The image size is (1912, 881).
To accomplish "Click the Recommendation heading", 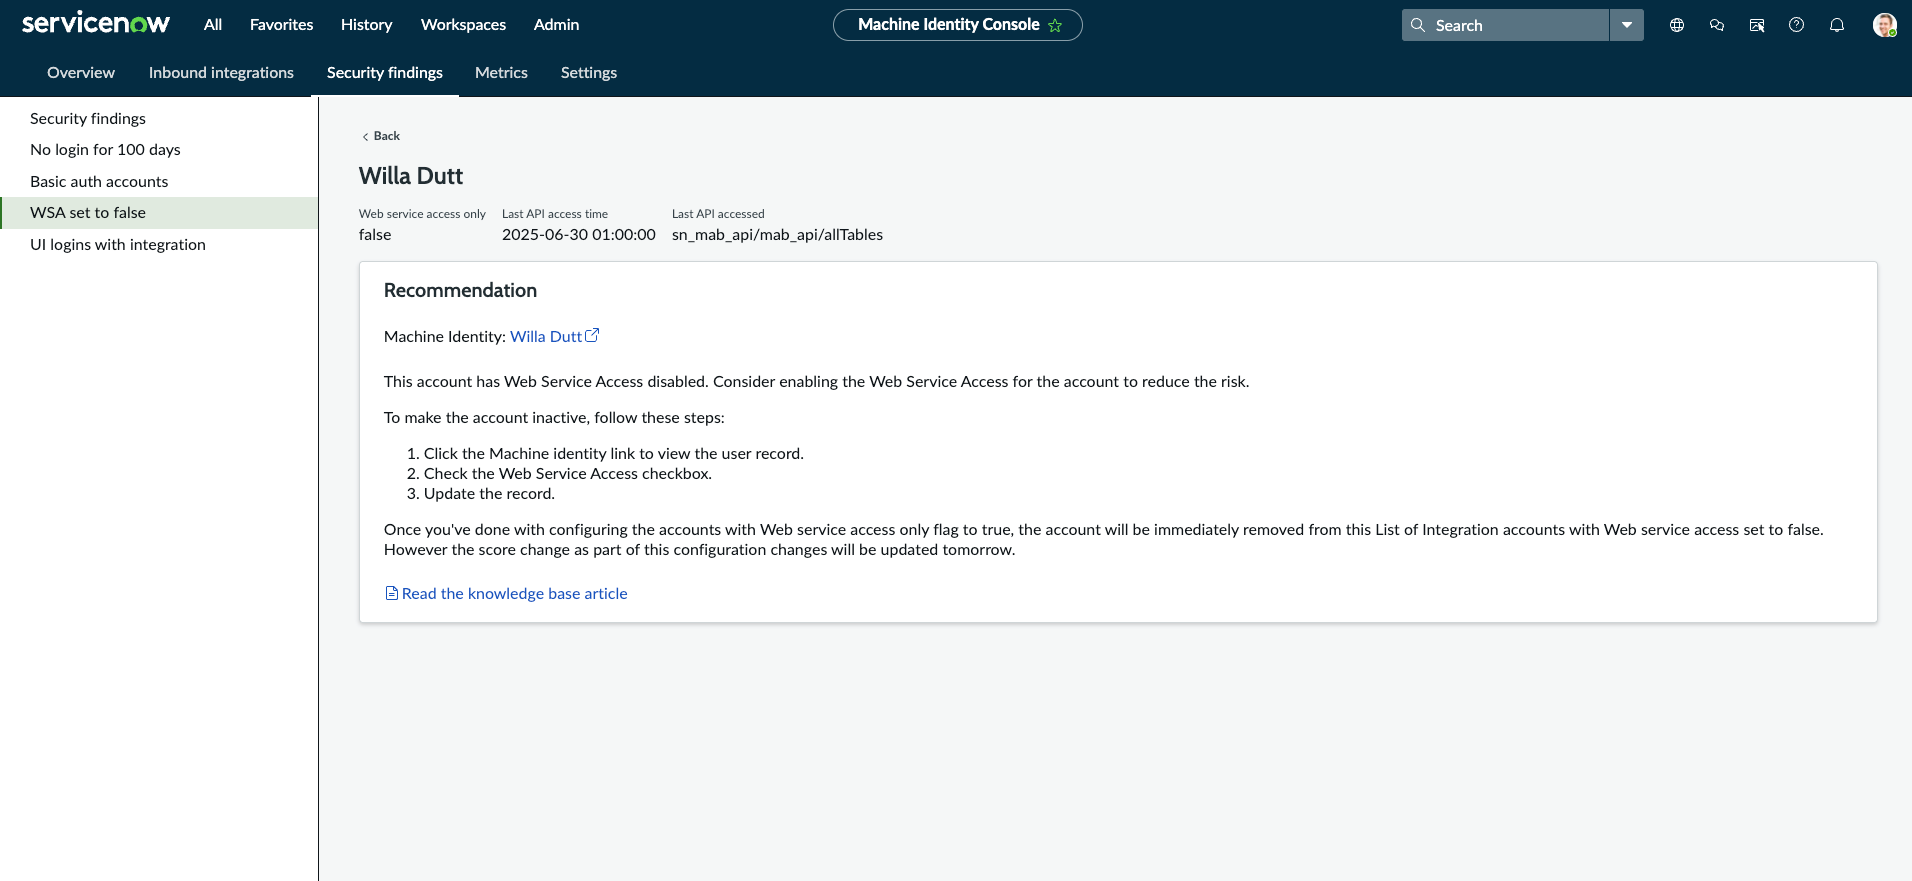I will coord(460,290).
